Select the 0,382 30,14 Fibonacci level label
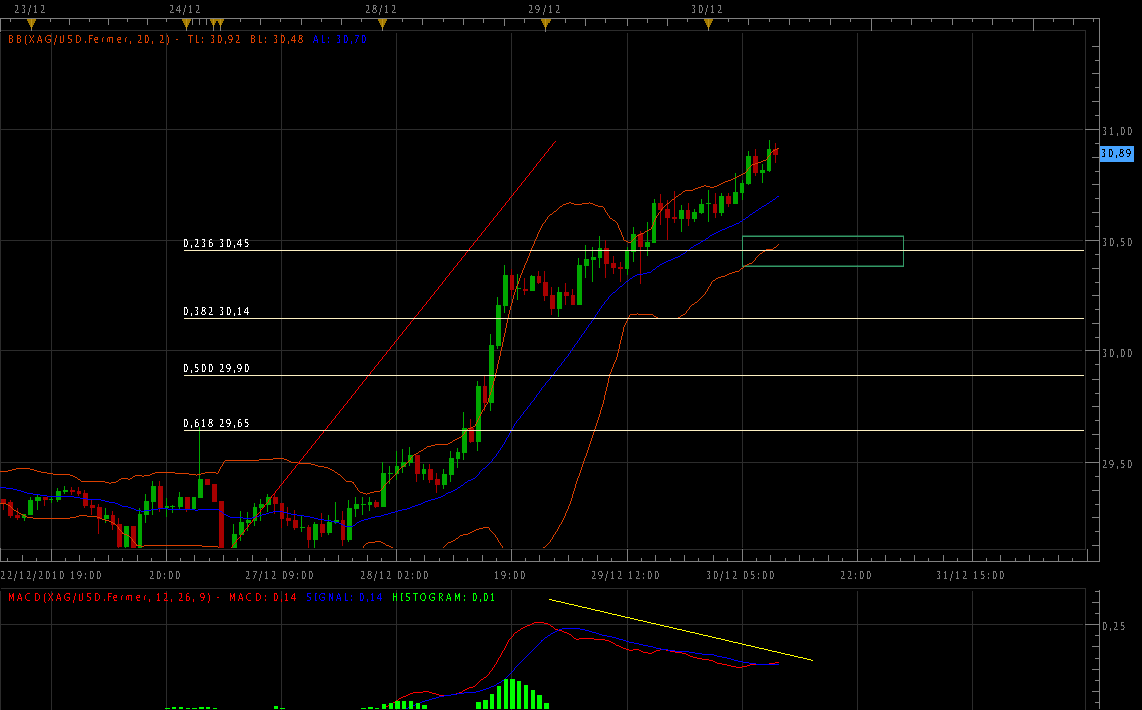The height and width of the screenshot is (710, 1142). pyautogui.click(x=216, y=311)
